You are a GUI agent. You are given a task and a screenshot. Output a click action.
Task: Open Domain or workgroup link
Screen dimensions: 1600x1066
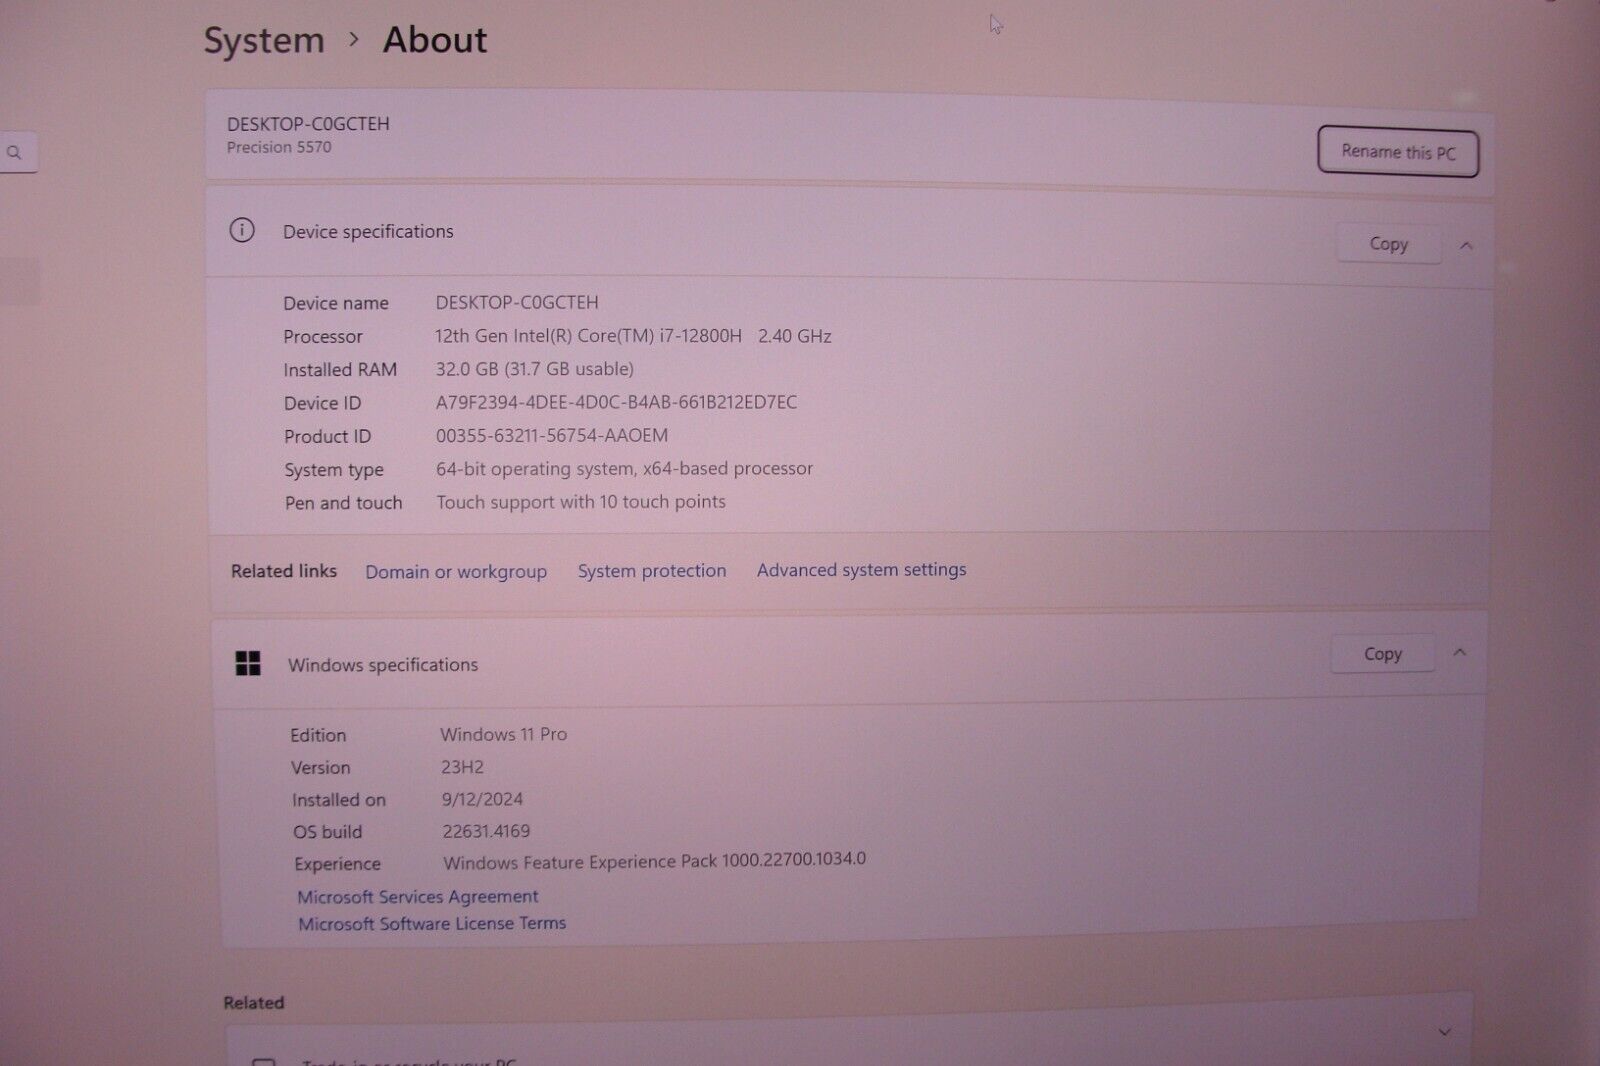pyautogui.click(x=456, y=572)
